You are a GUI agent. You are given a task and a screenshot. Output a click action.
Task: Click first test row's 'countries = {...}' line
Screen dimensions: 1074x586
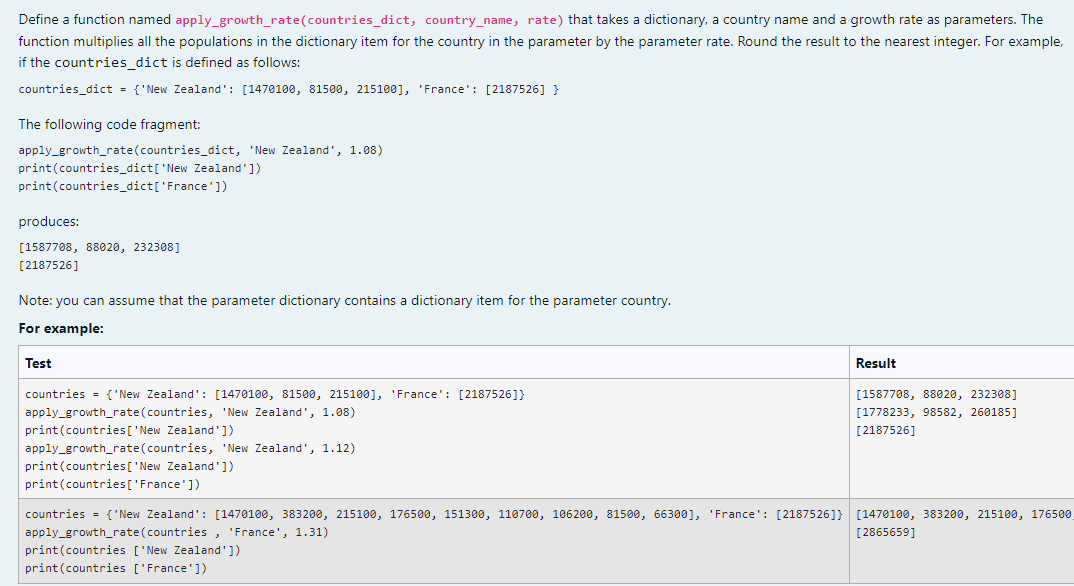pos(275,394)
